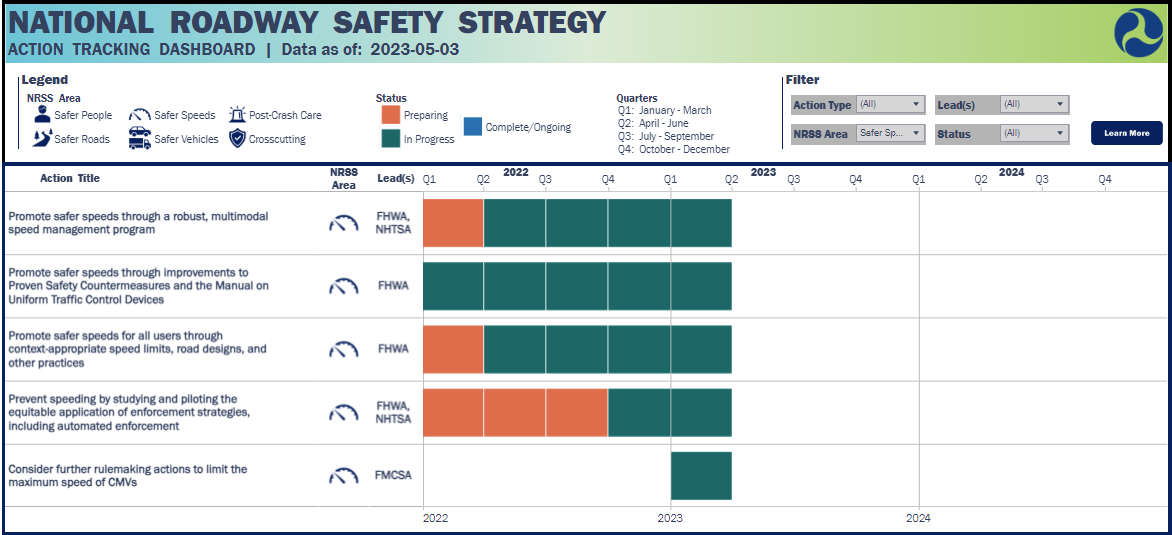1172x535 pixels.
Task: Expand the Status filter dropdown
Action: click(1034, 133)
